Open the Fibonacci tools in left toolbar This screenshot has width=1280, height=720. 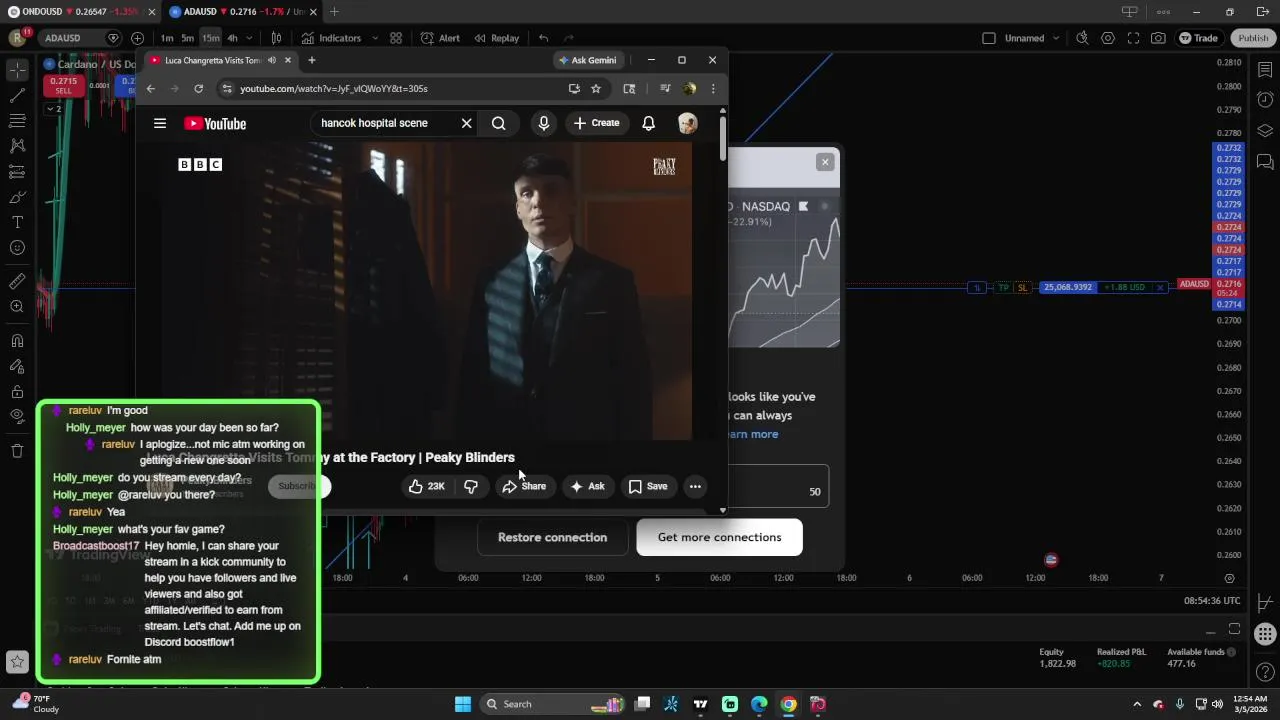(x=17, y=121)
